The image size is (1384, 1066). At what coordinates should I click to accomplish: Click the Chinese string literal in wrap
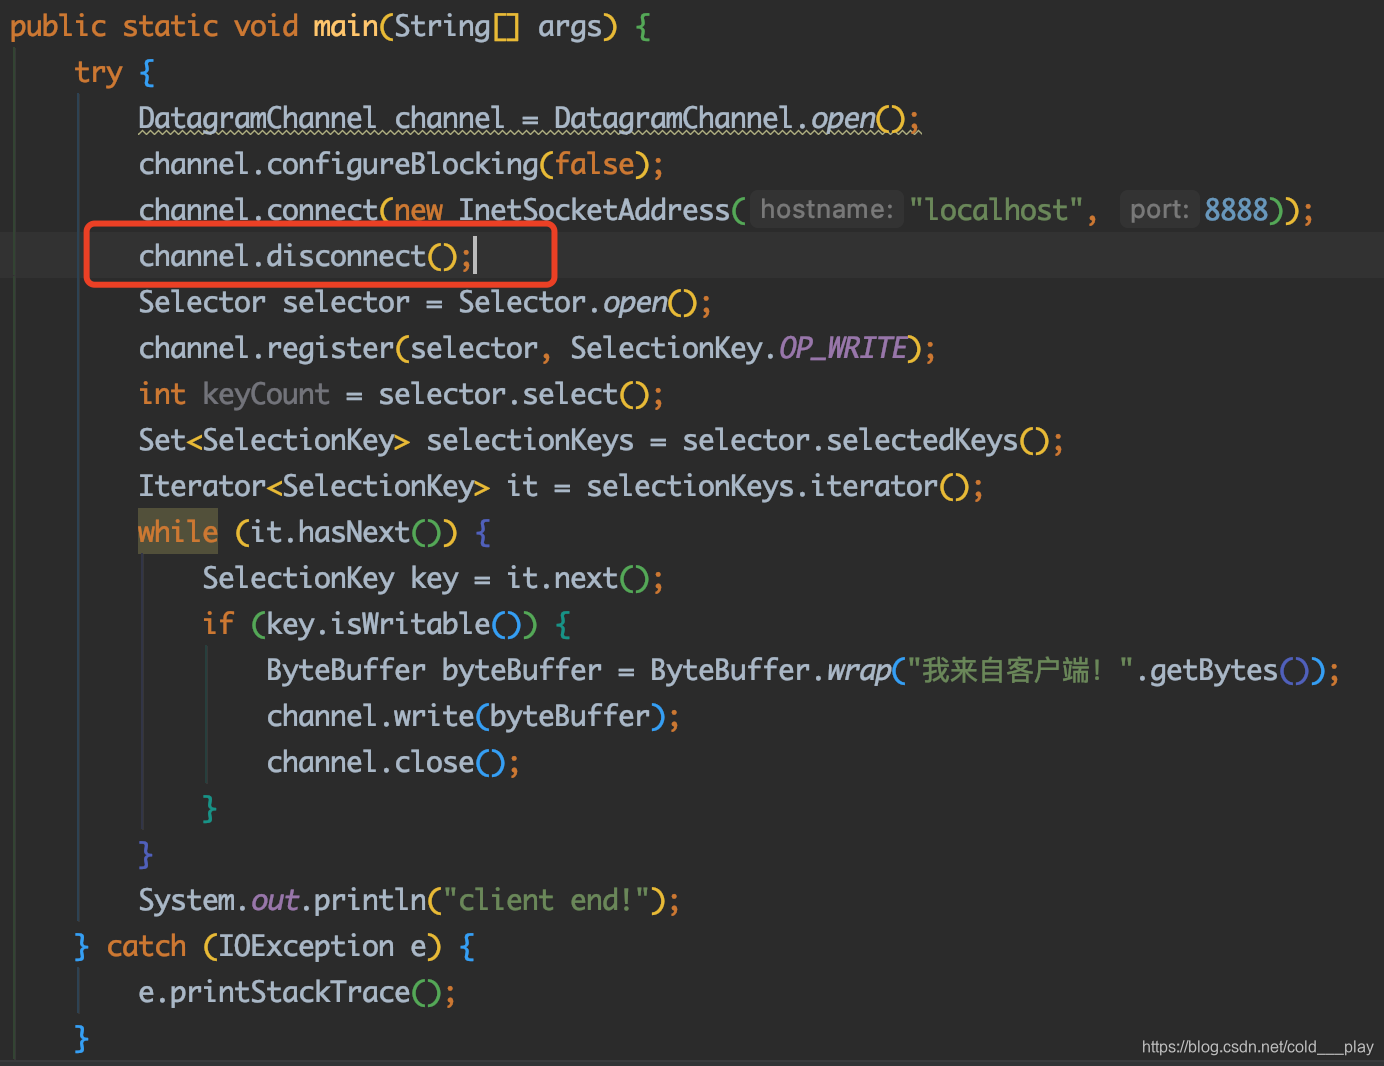coord(1020,670)
